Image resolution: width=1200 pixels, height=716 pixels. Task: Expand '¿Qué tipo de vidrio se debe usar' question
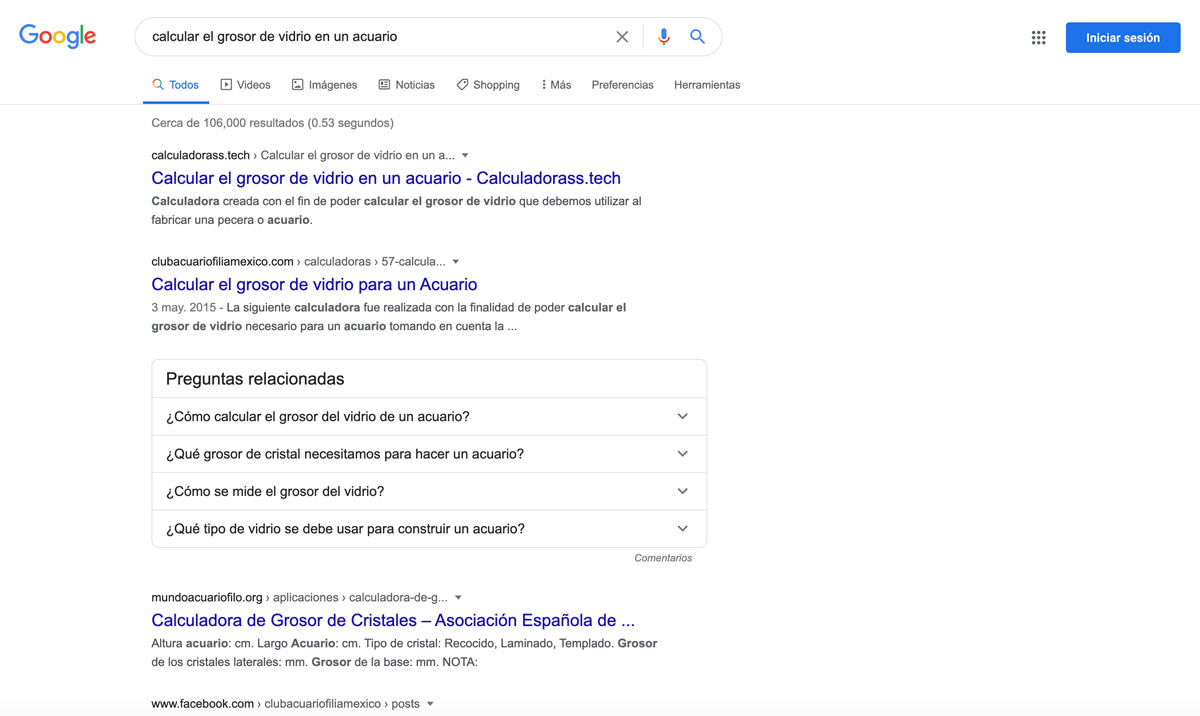click(x=429, y=528)
